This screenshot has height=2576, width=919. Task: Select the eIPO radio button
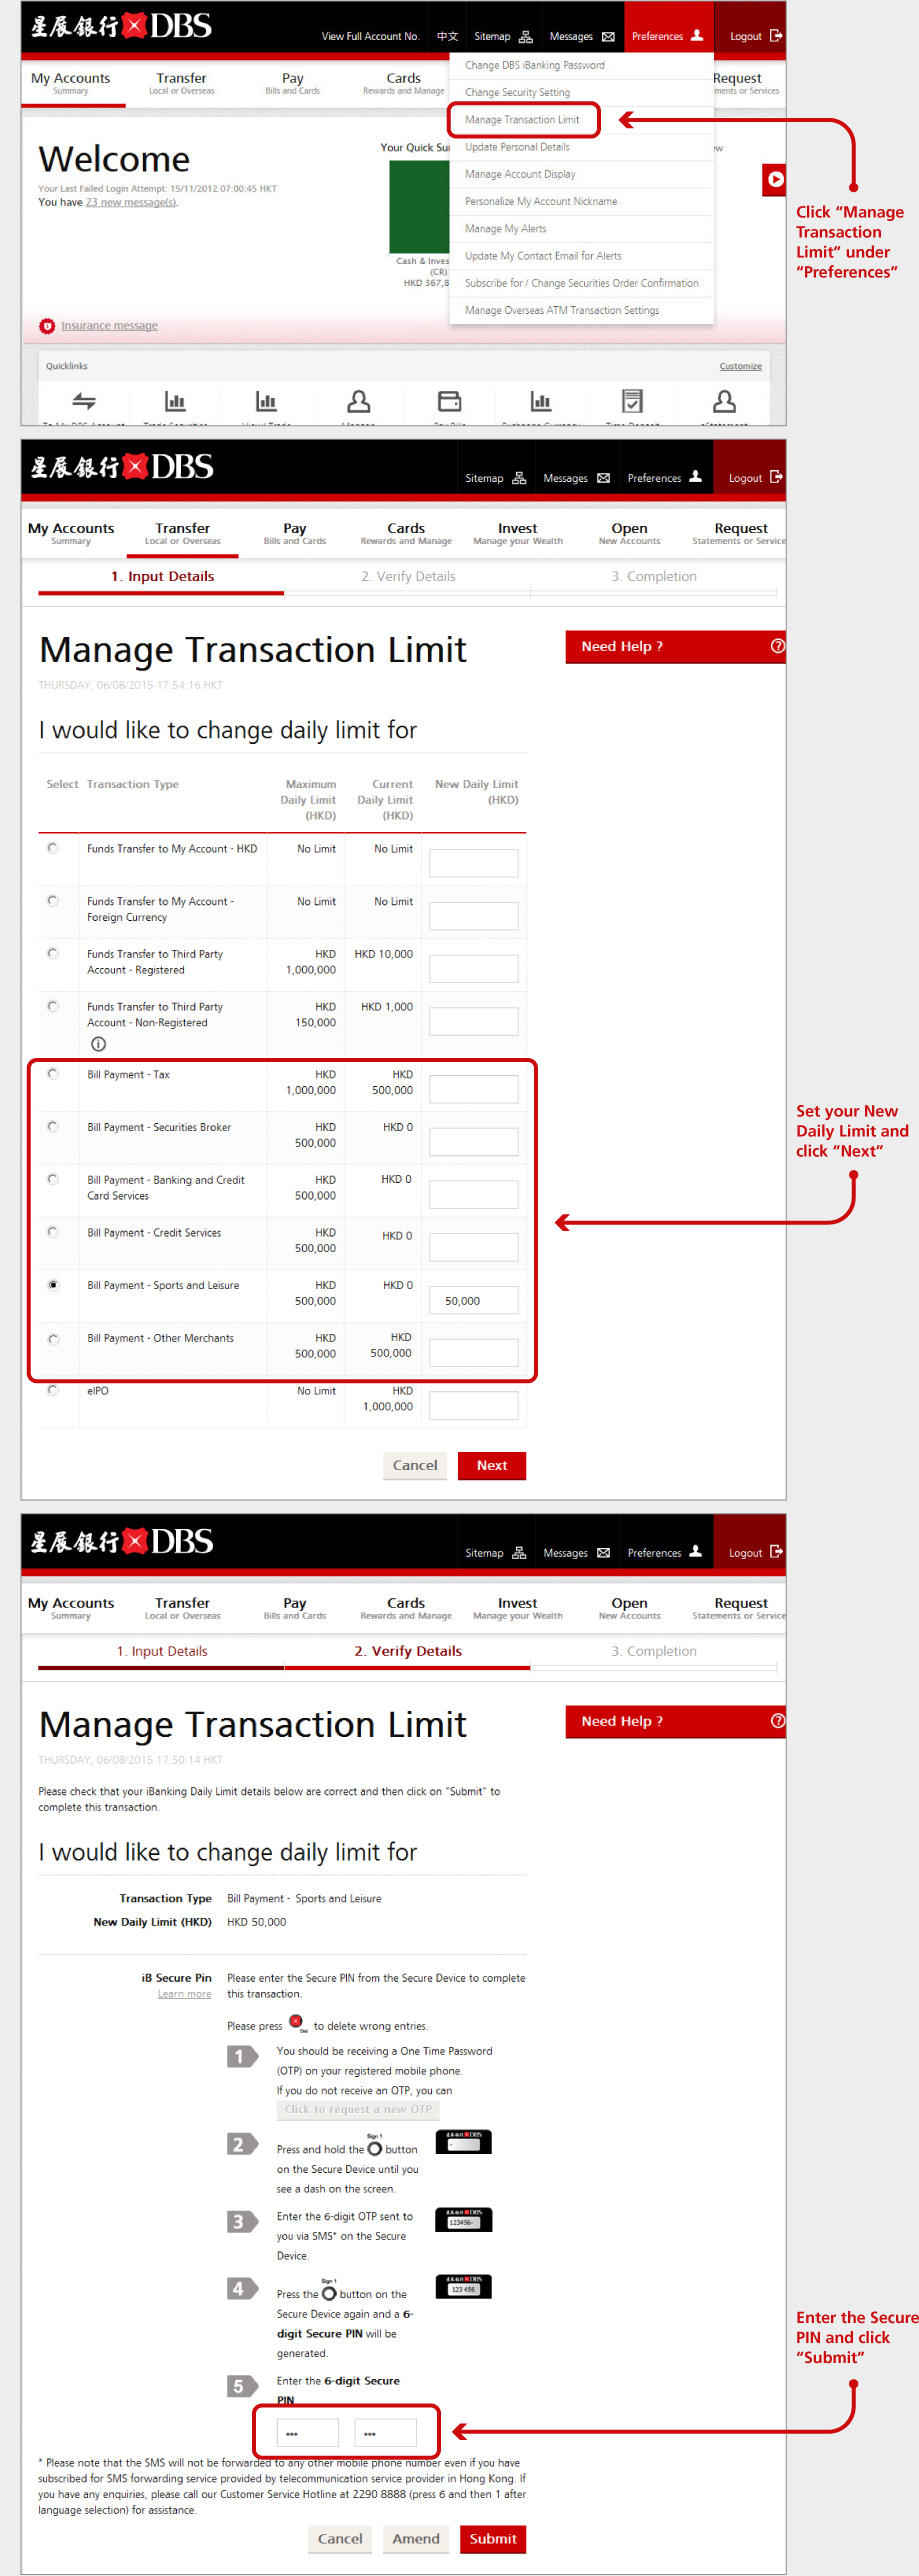tap(53, 1390)
